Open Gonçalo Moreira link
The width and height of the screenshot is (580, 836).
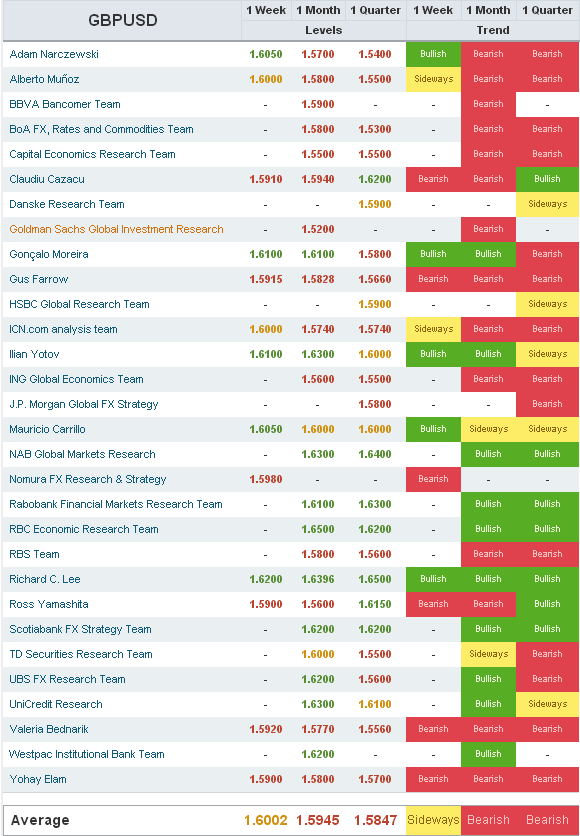click(x=49, y=255)
